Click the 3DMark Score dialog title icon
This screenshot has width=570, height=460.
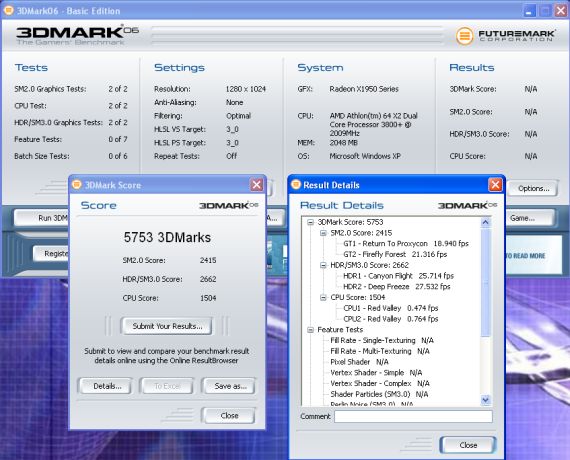coord(77,184)
